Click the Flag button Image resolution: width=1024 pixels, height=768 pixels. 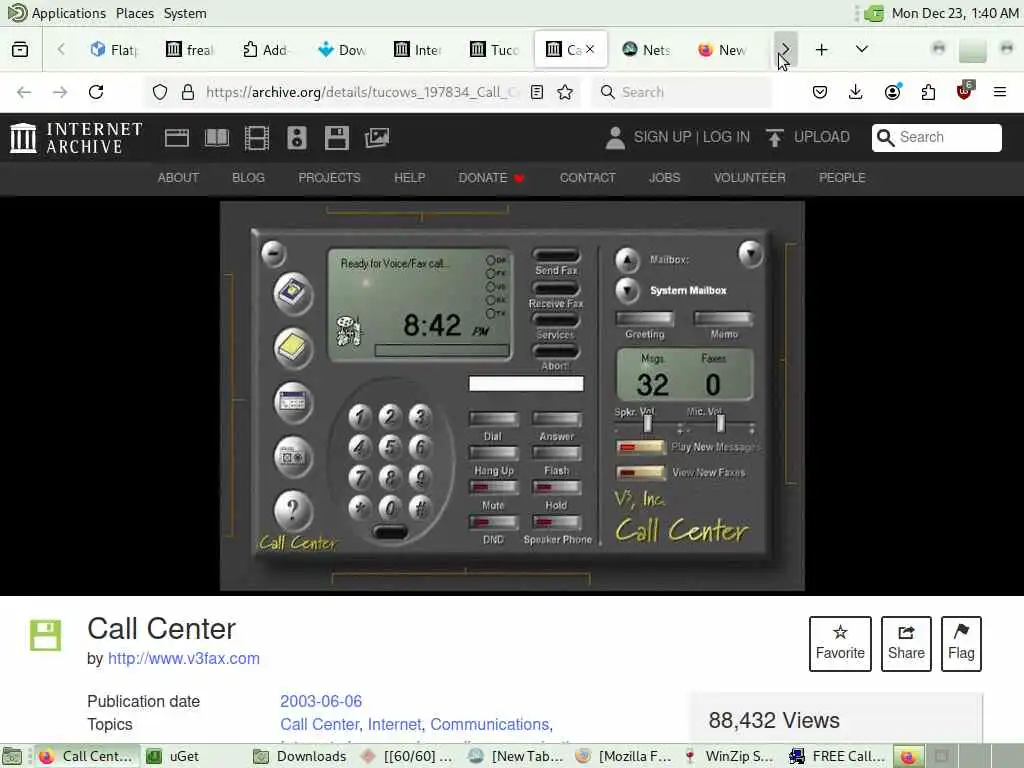click(x=961, y=644)
